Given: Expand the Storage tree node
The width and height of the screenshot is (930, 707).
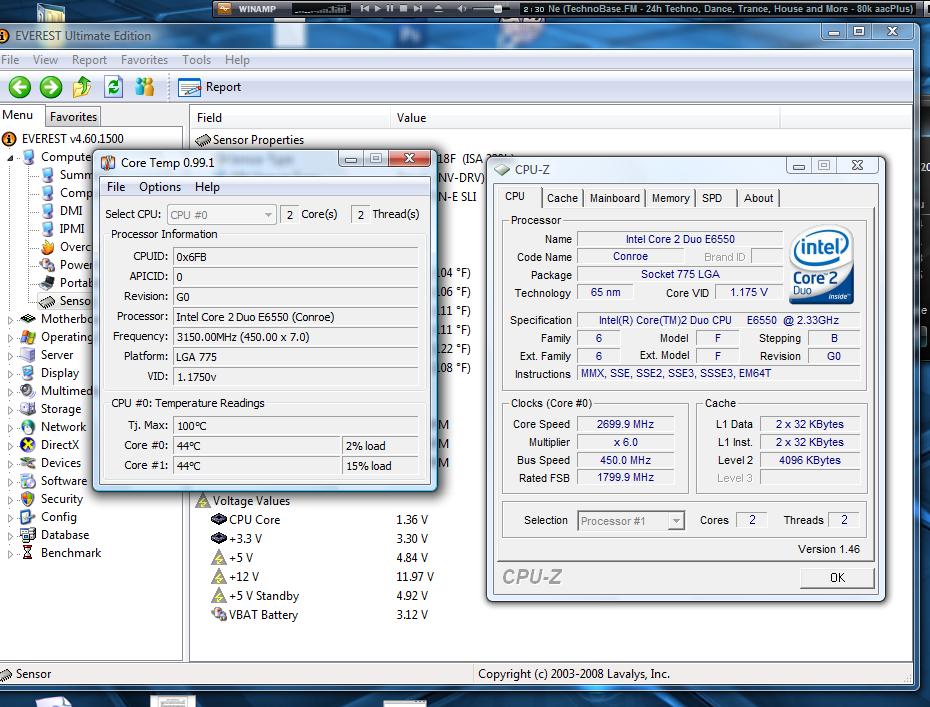Looking at the screenshot, I should [x=9, y=410].
